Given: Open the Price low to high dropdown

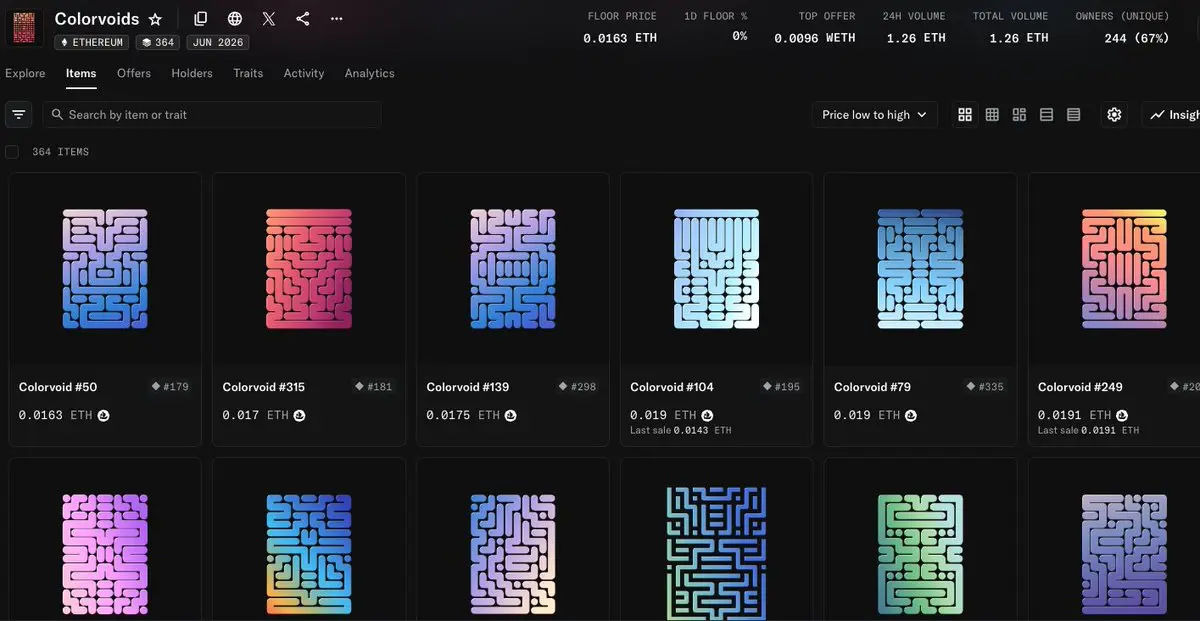Looking at the screenshot, I should coord(875,115).
